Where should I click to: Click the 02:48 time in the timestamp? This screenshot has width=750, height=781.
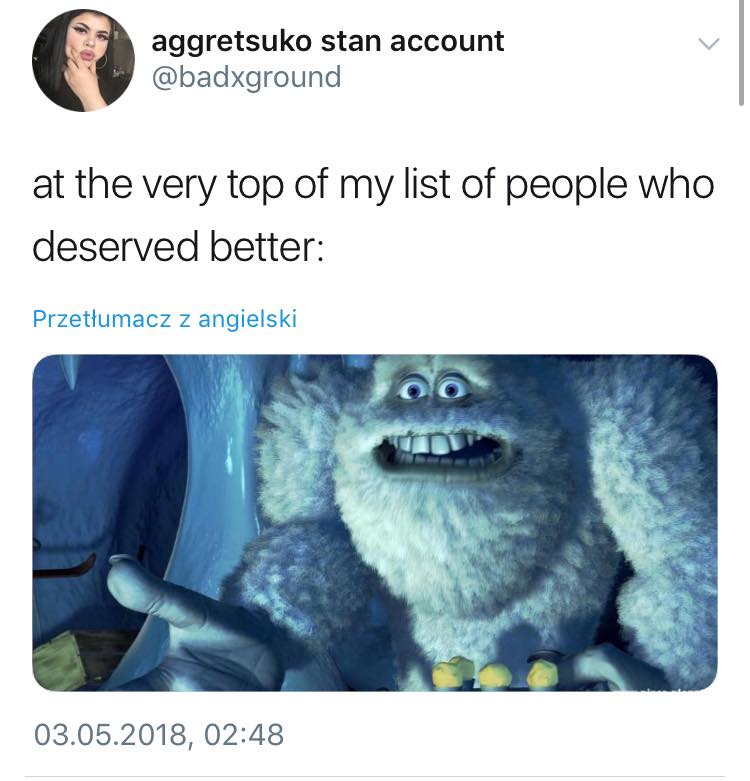click(244, 735)
